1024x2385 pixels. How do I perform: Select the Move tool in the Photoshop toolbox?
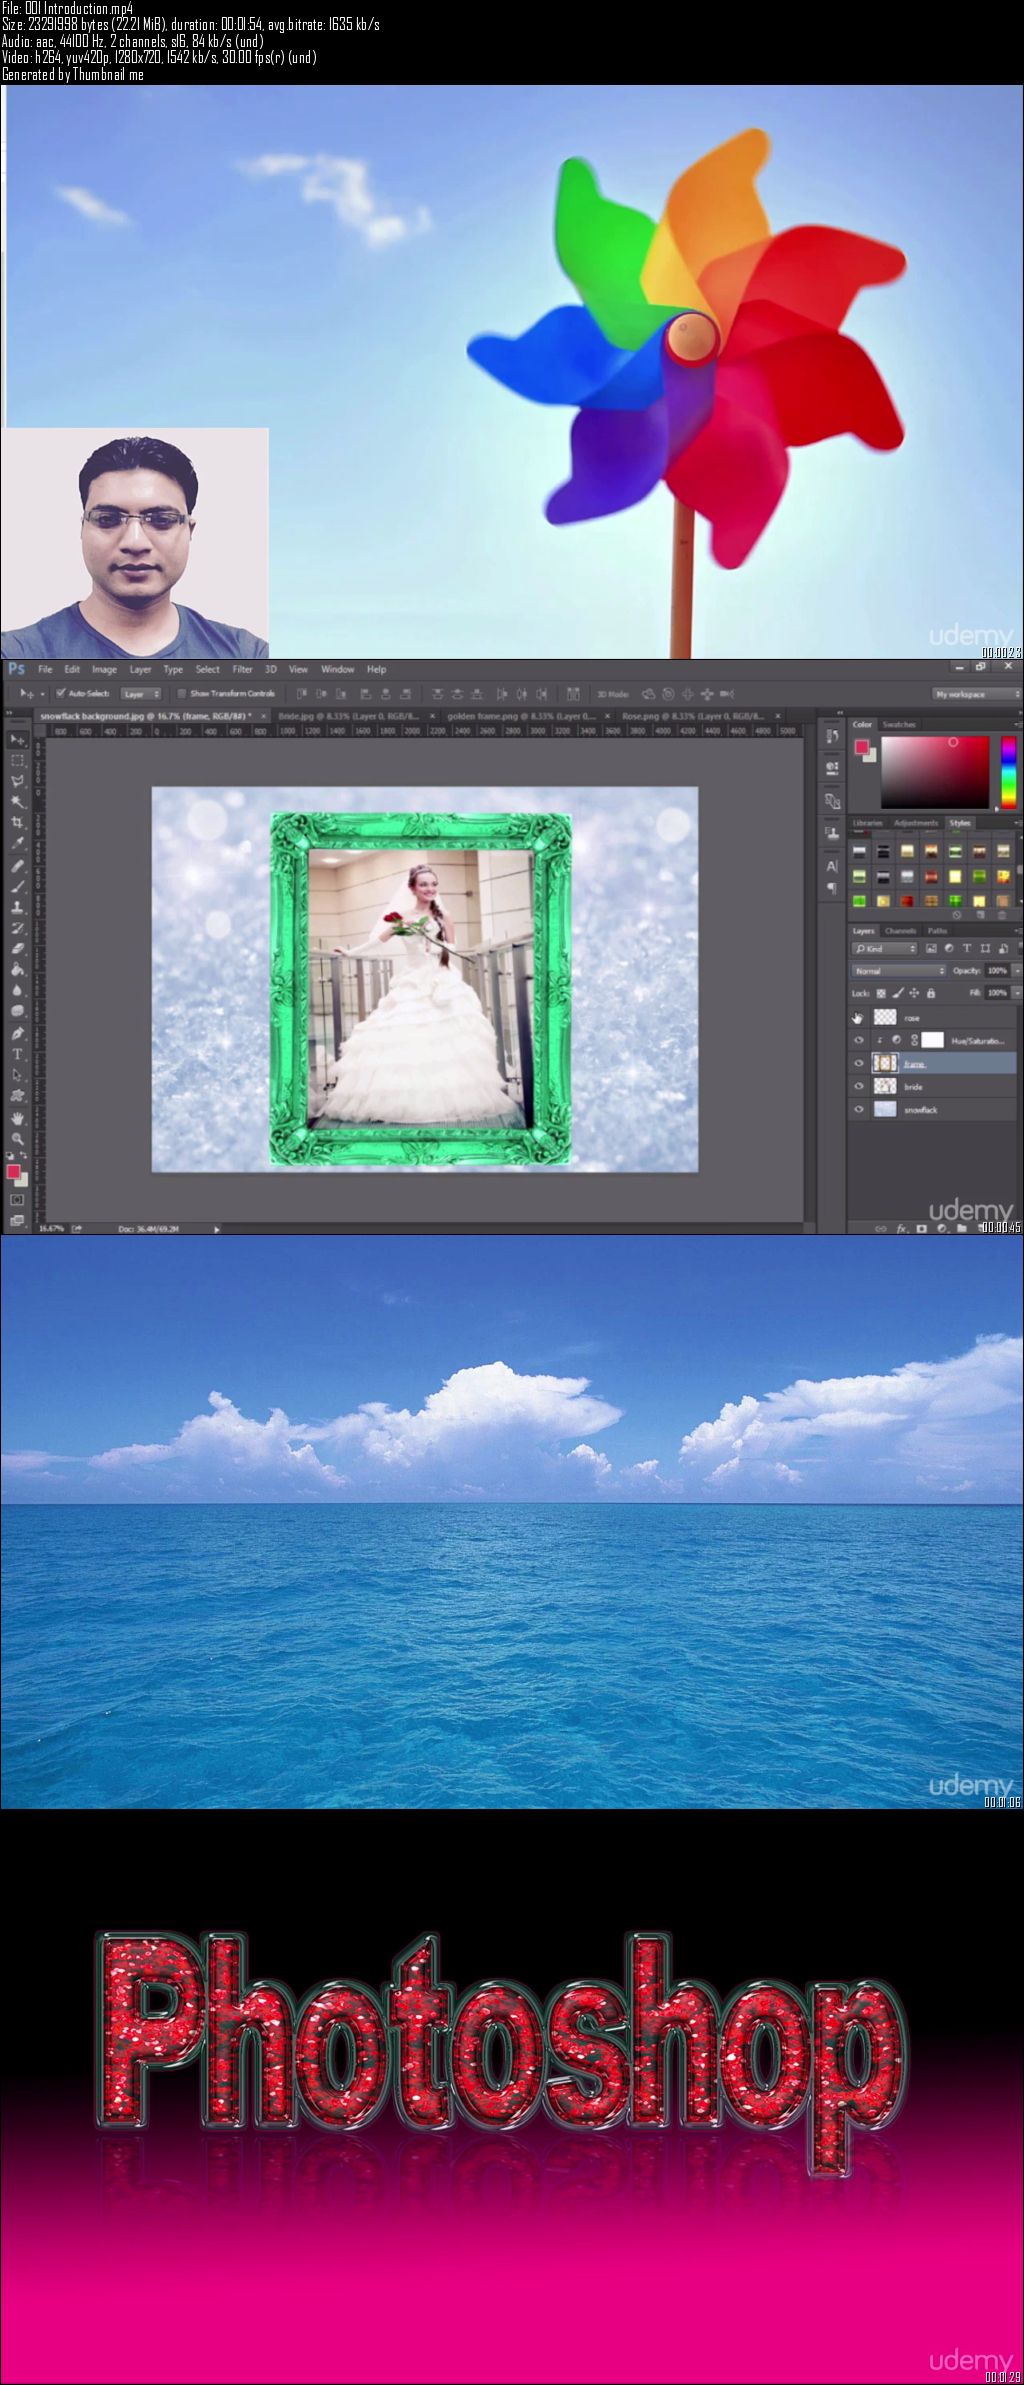pyautogui.click(x=17, y=740)
